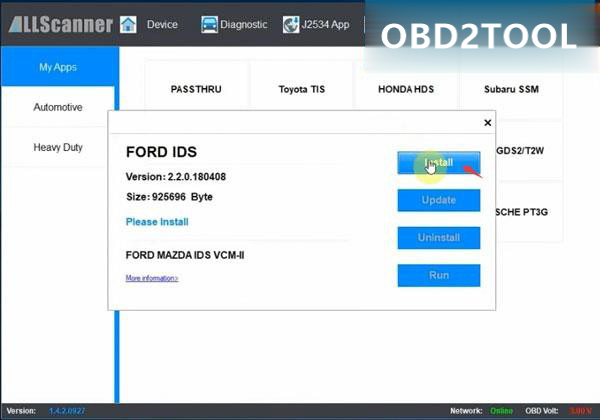Image resolution: width=600 pixels, height=420 pixels.
Task: Click the ALLScanner logo
Action: (x=61, y=24)
